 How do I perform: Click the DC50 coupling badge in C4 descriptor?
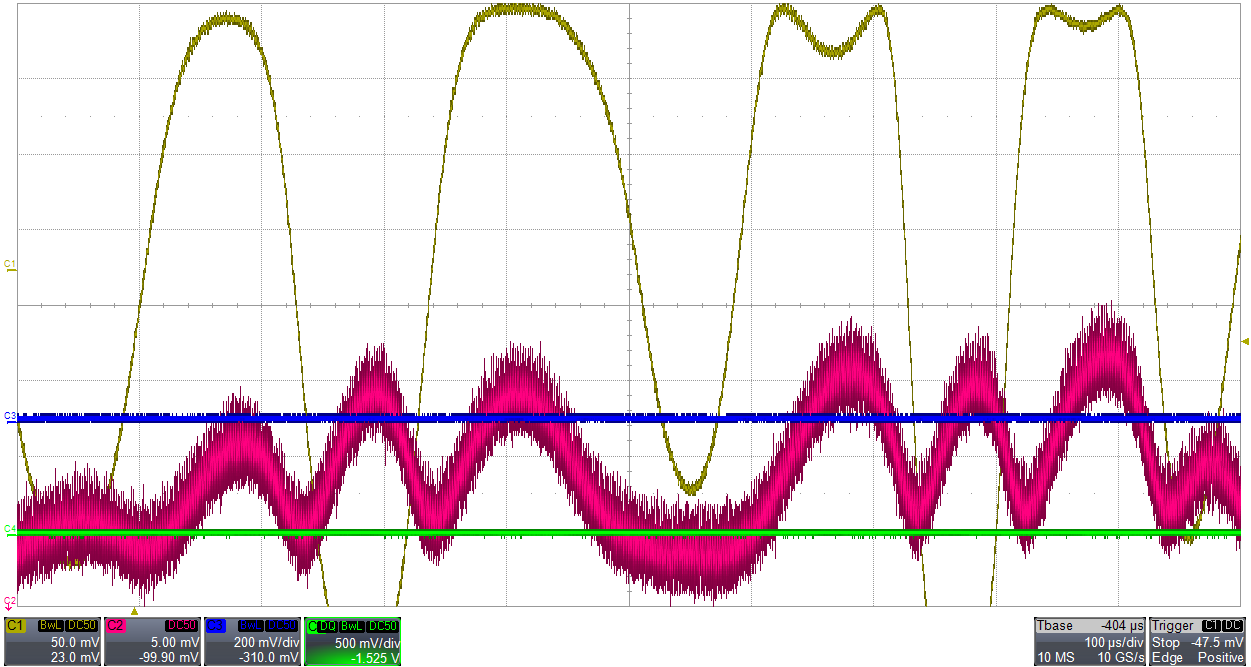tap(383, 626)
